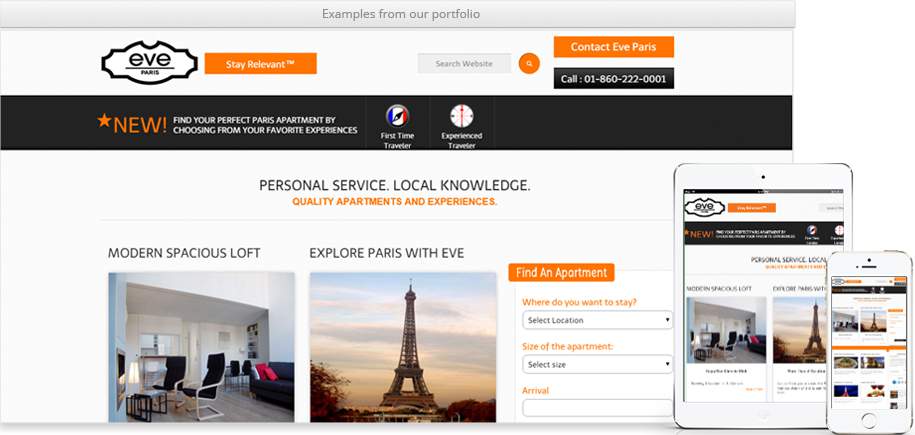This screenshot has width=915, height=435.
Task: Click the 'Arrival' label
Action: click(536, 391)
